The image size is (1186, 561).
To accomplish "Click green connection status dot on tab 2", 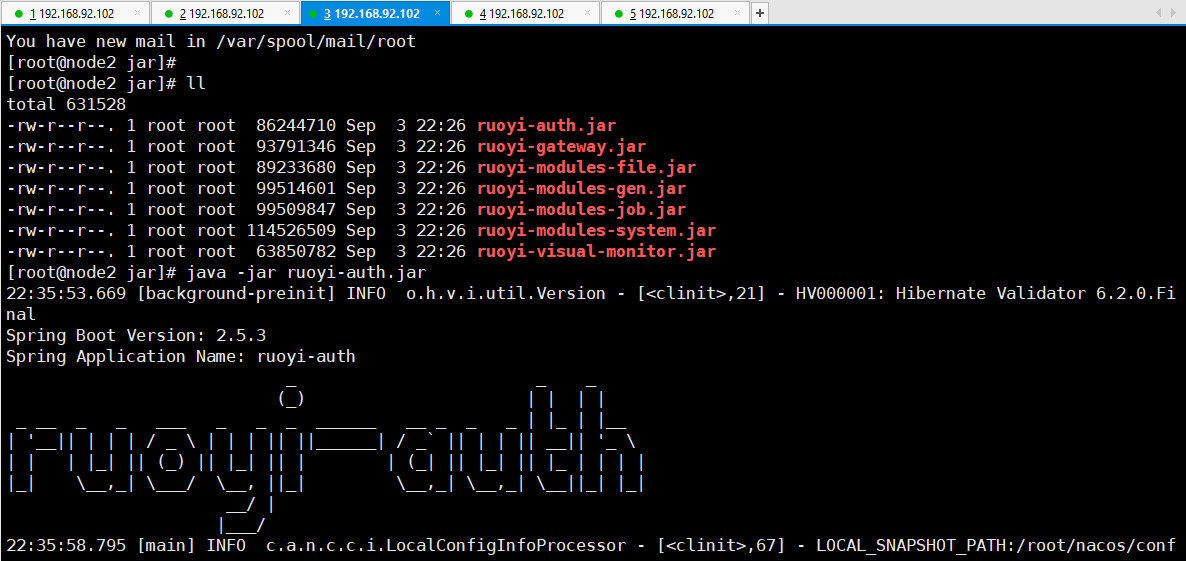I will pos(168,14).
